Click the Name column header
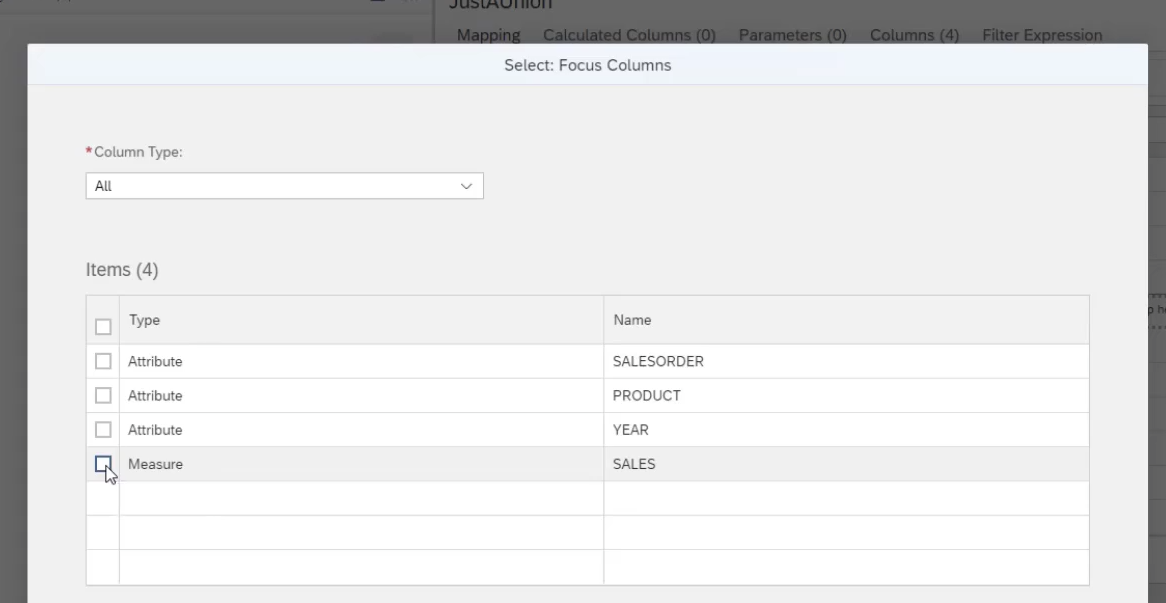Viewport: 1166px width, 603px height. [631, 321]
